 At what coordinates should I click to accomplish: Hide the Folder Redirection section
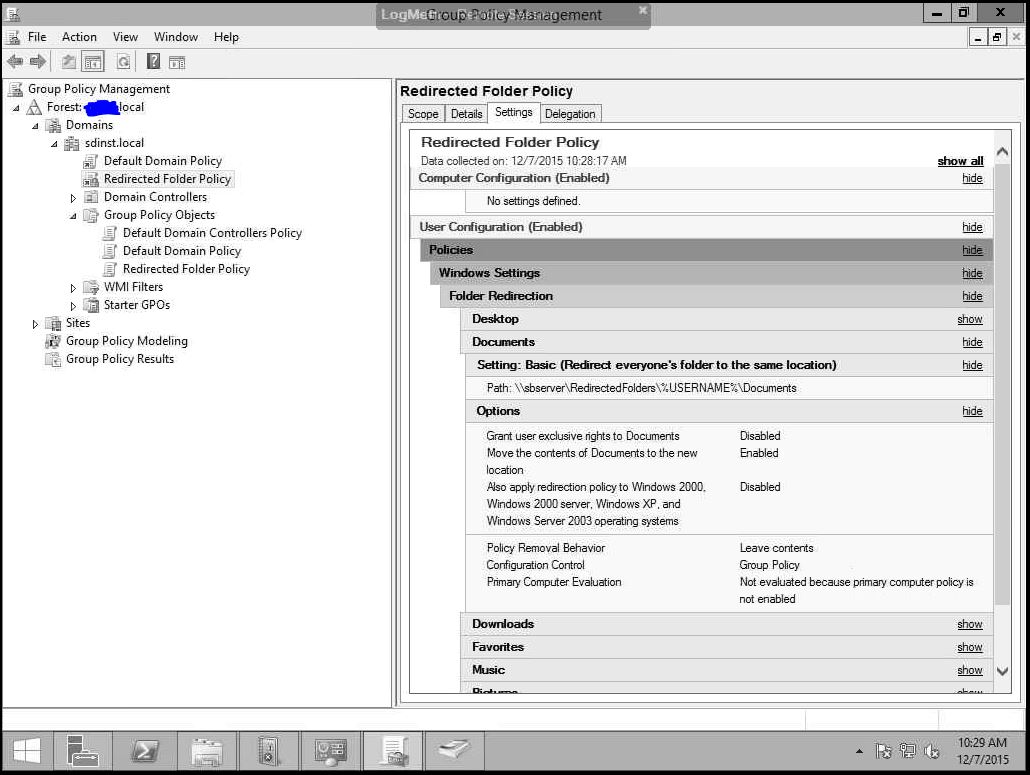tap(971, 296)
